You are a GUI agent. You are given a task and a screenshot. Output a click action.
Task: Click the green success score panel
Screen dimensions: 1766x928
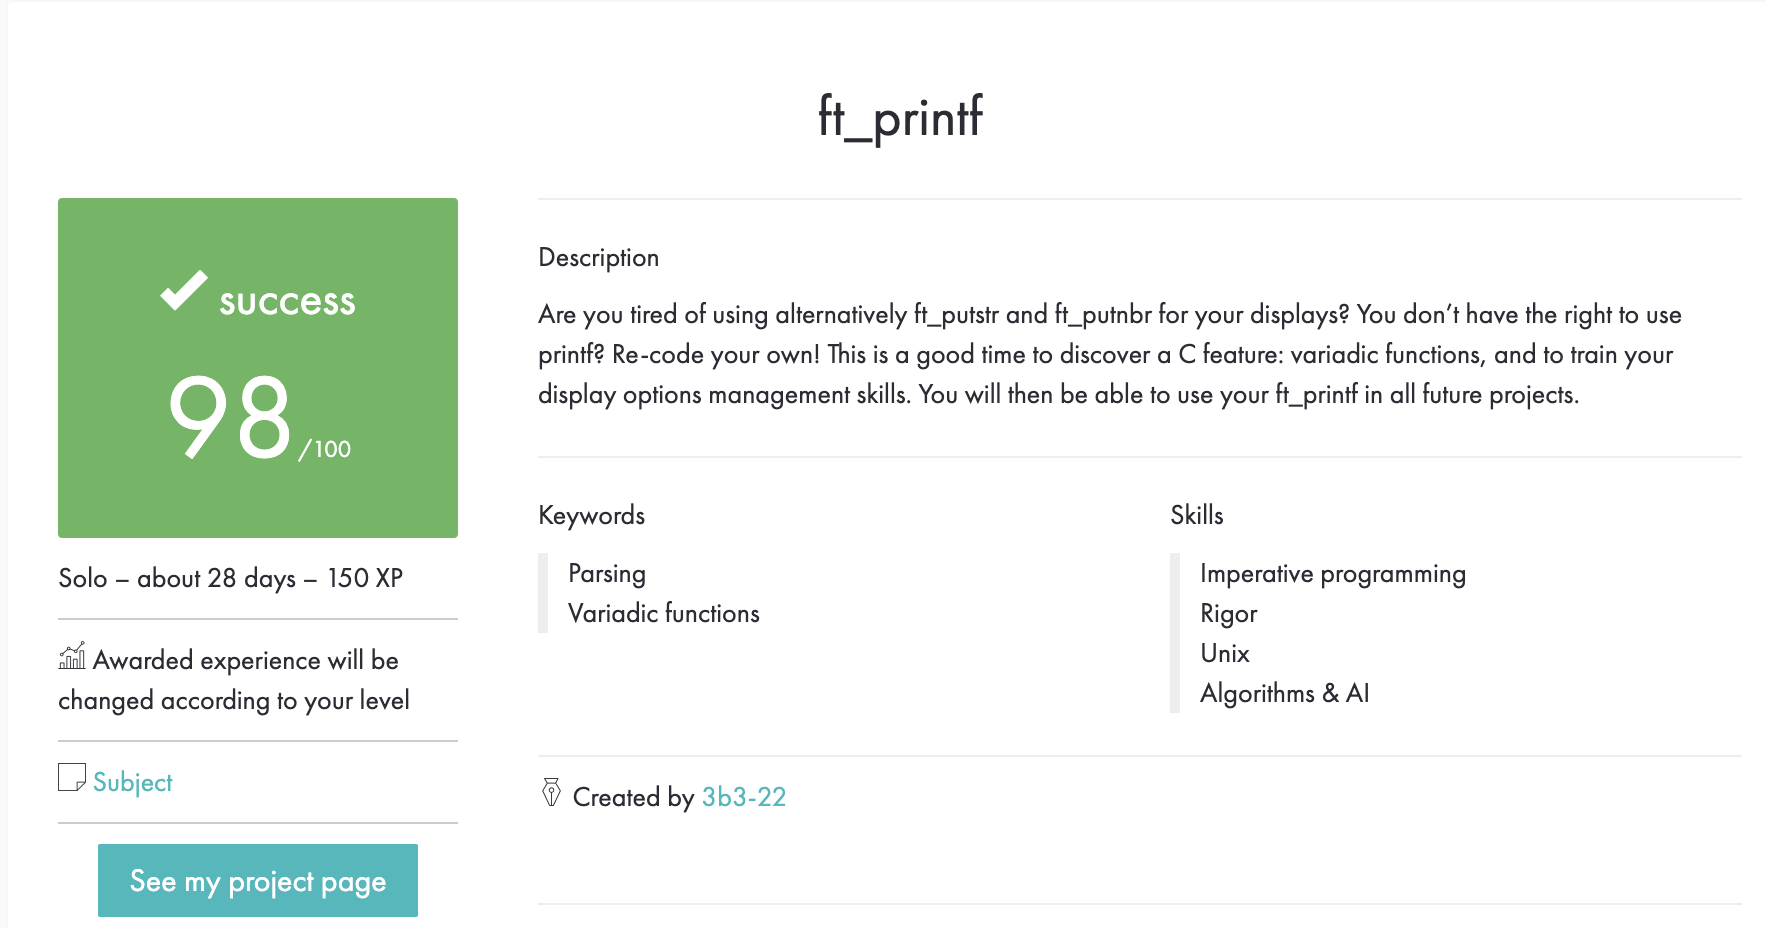pos(257,367)
